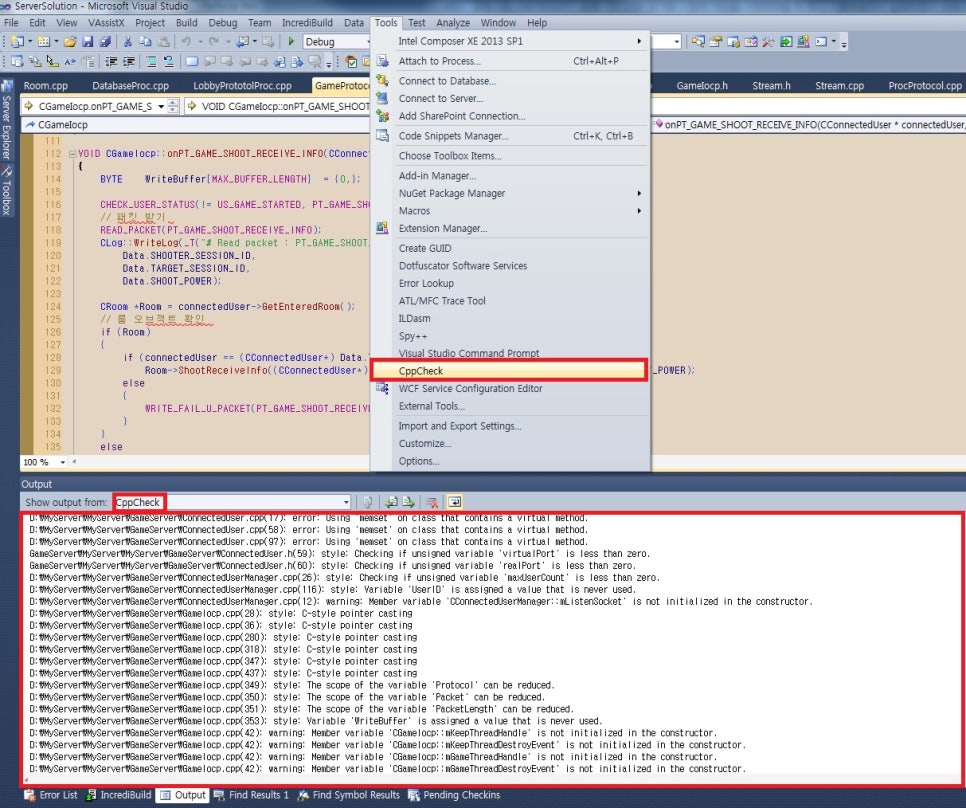Select CppCheck in the Tools menu
Viewport: 966px width, 808px height.
point(509,371)
